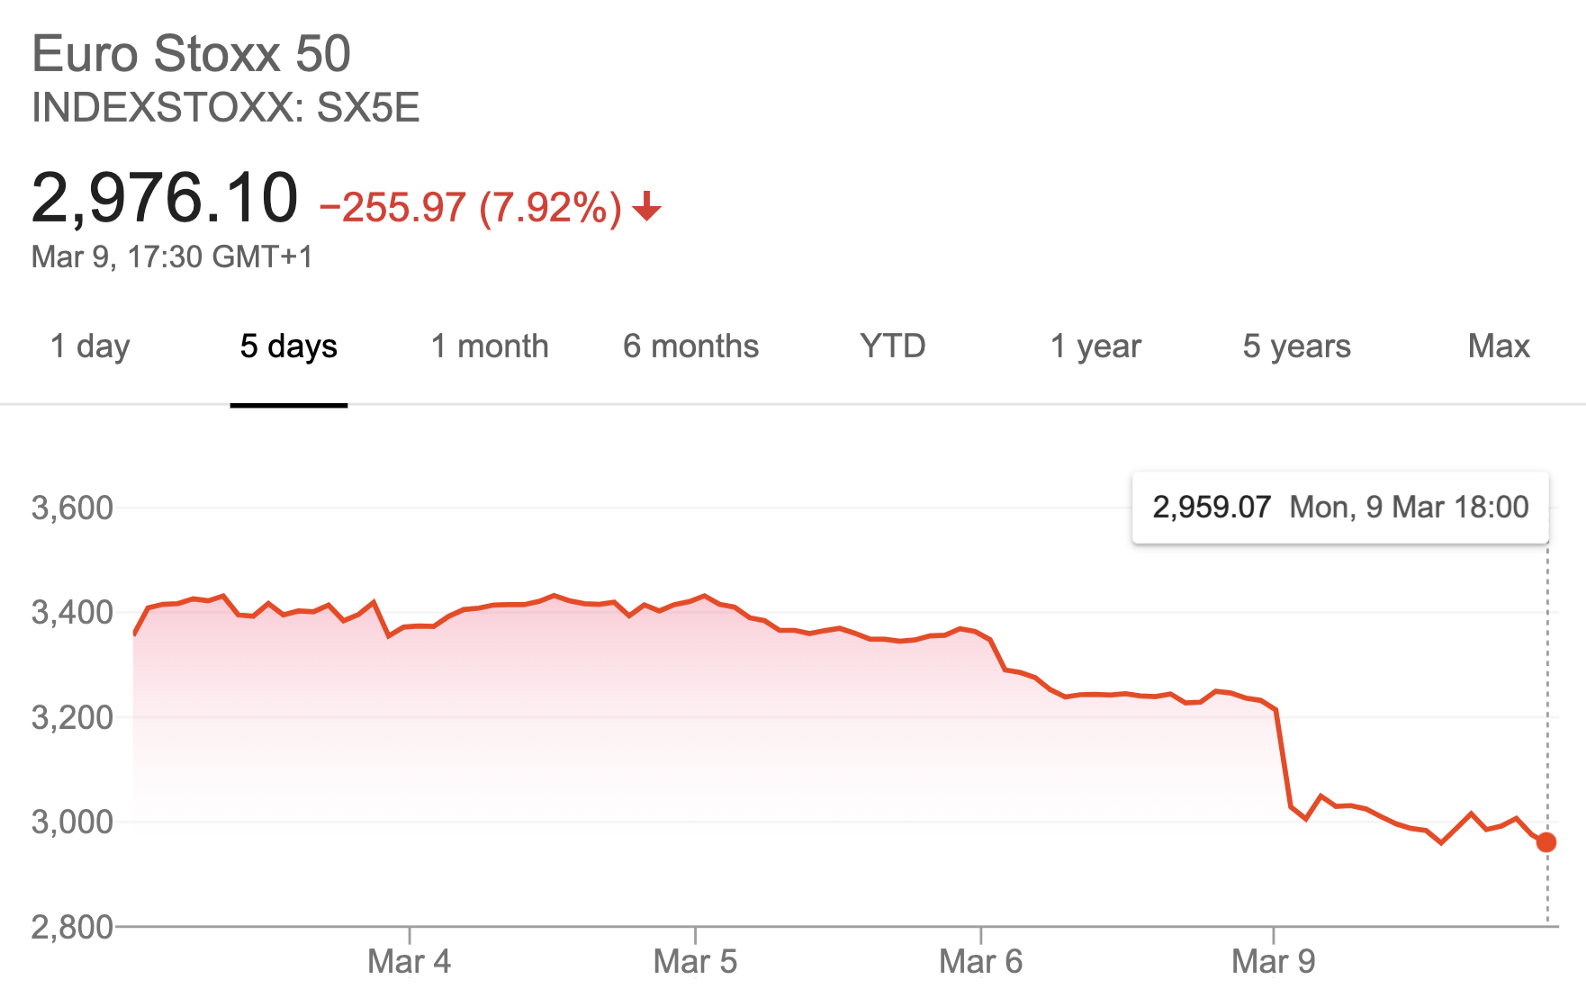Click the Mar 9 axis label
Screen dimensions: 1586x1006
pyautogui.click(x=1274, y=962)
